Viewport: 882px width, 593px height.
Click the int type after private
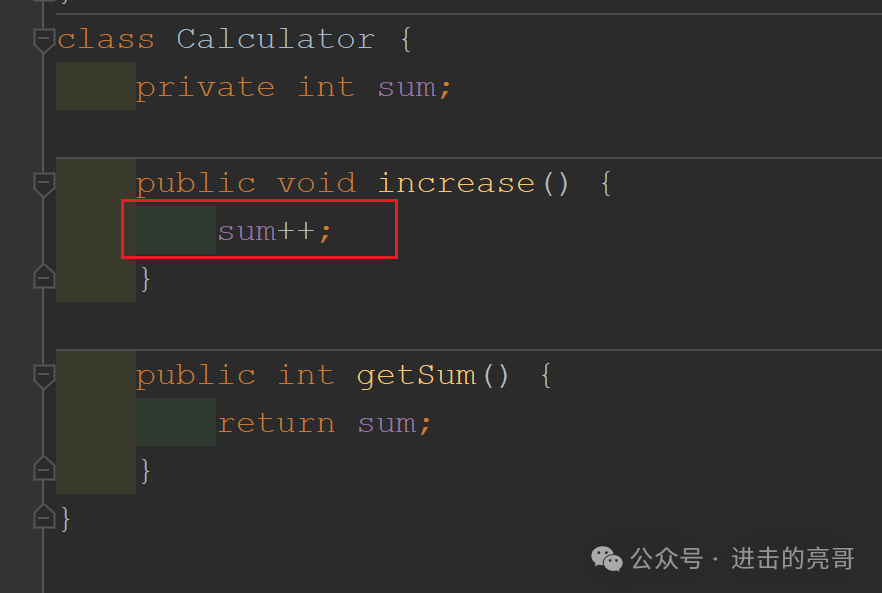[326, 87]
